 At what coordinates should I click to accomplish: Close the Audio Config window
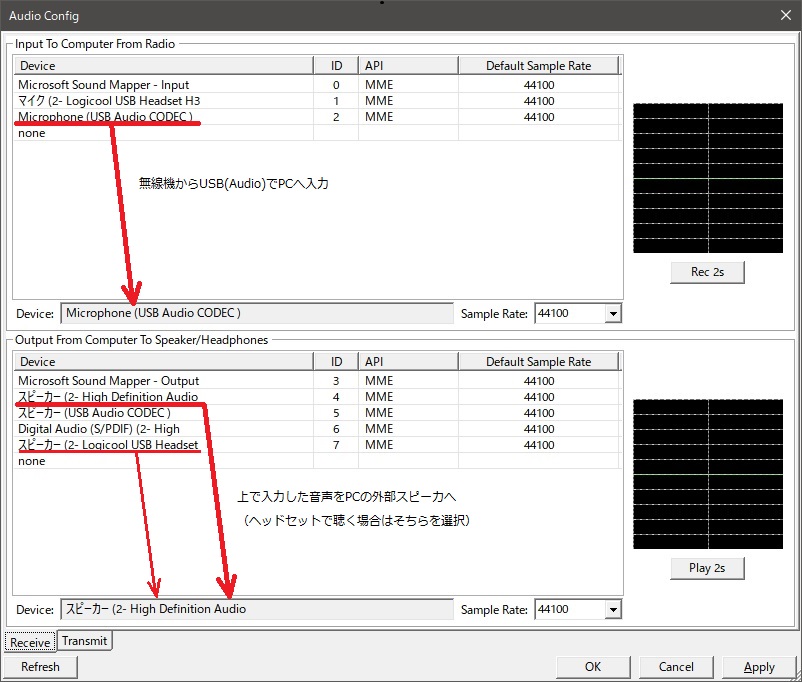783,15
